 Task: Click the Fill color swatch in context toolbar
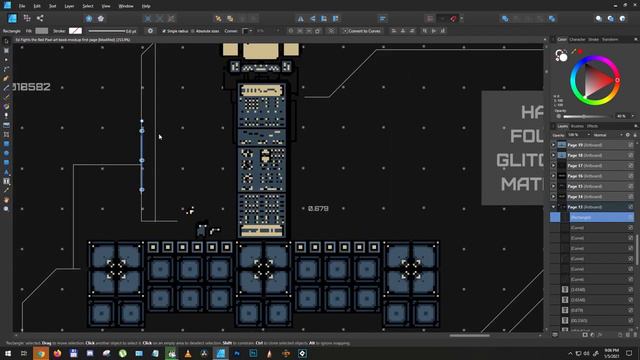(42, 31)
